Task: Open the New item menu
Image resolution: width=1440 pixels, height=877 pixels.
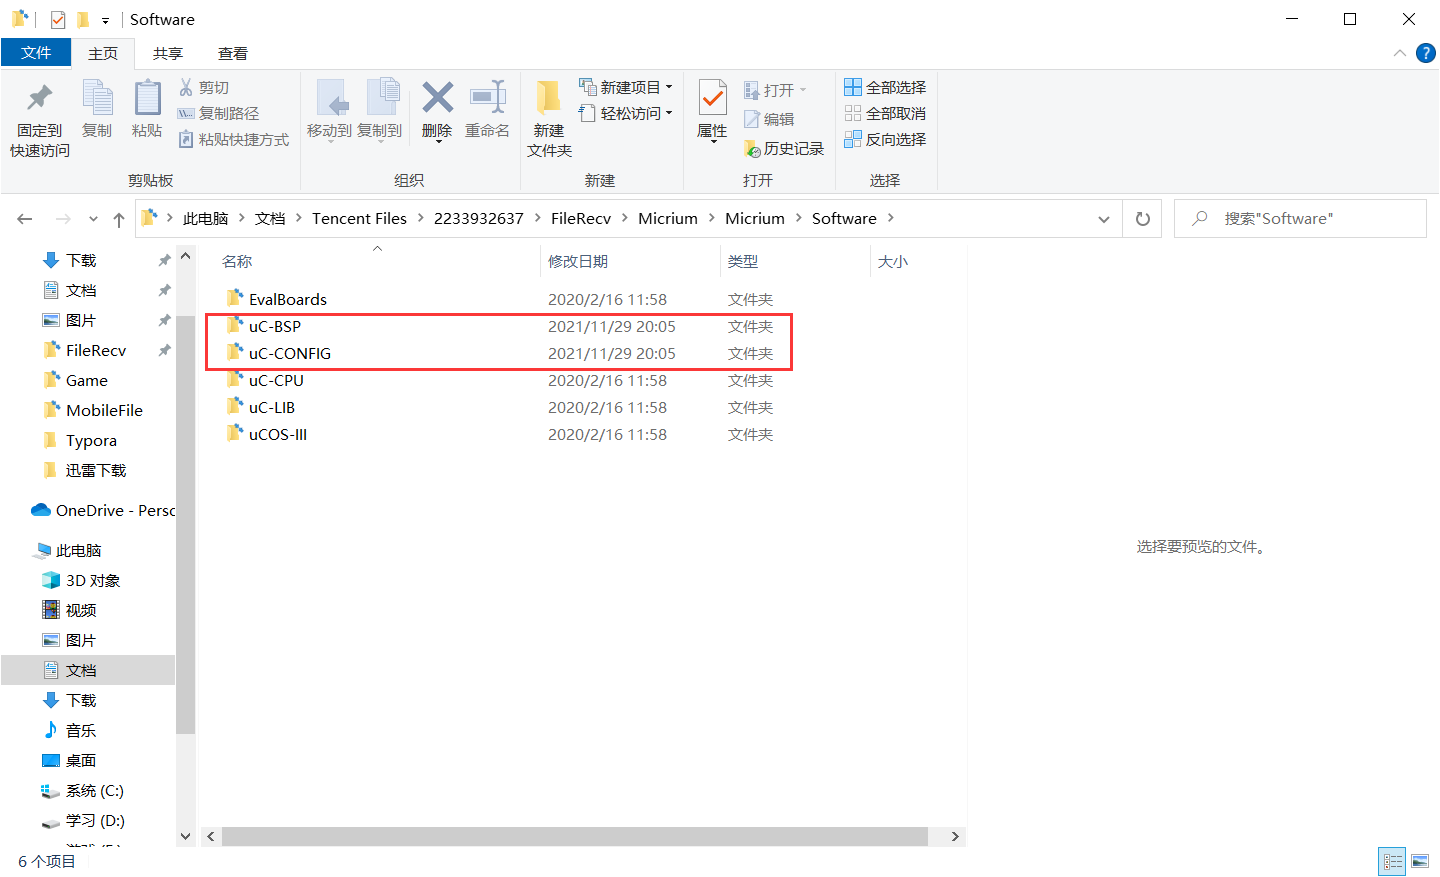Action: 626,87
